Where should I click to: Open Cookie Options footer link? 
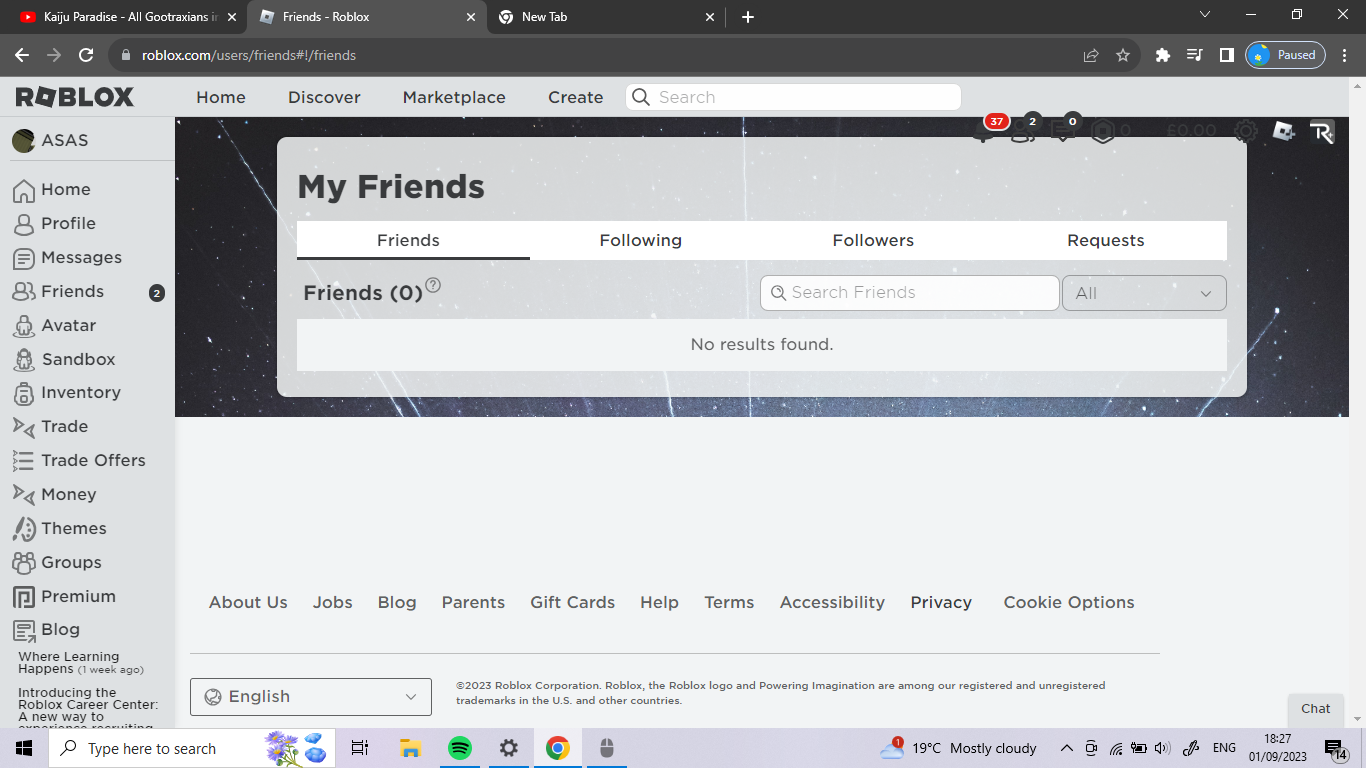tap(1069, 602)
